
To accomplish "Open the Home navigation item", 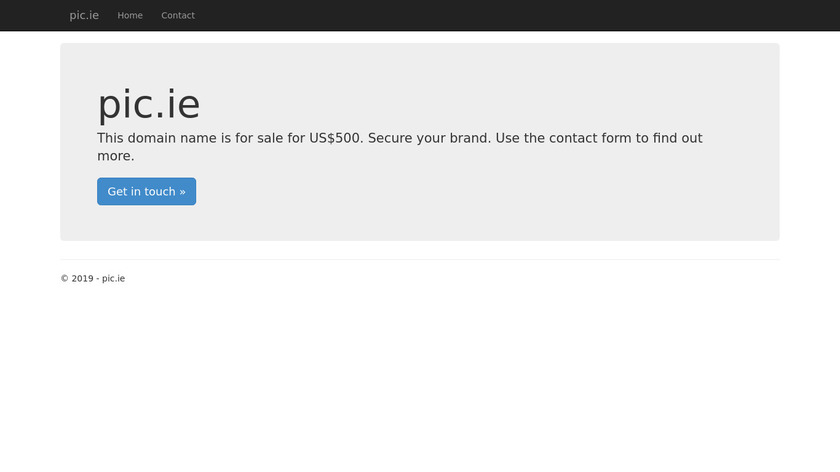I will click(x=130, y=15).
